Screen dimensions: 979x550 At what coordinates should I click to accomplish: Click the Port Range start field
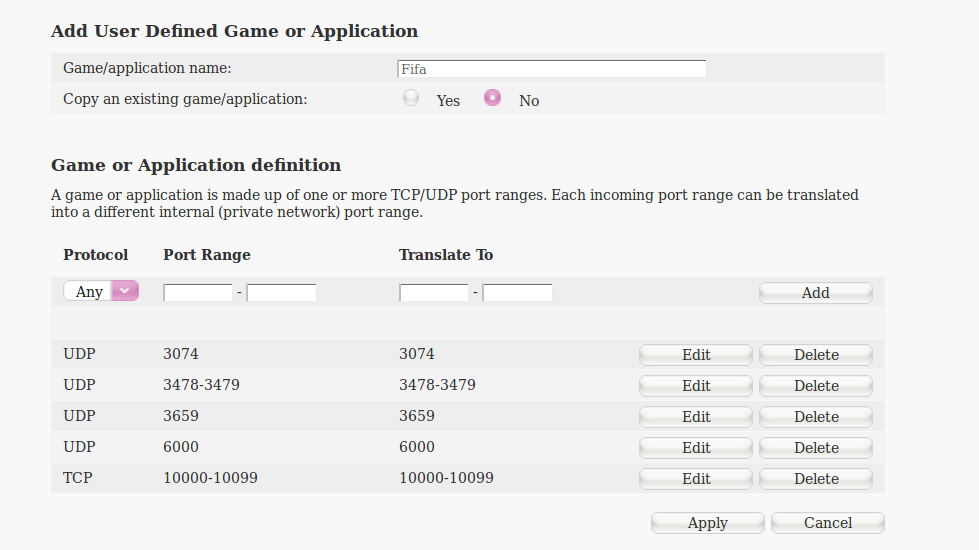click(x=198, y=293)
